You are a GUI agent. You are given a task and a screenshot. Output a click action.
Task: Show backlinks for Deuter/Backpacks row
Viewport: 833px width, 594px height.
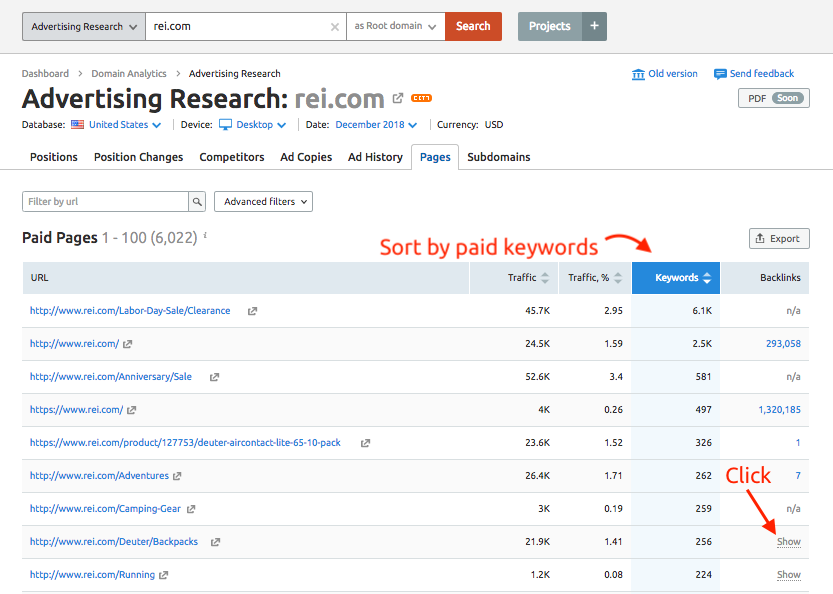click(788, 542)
